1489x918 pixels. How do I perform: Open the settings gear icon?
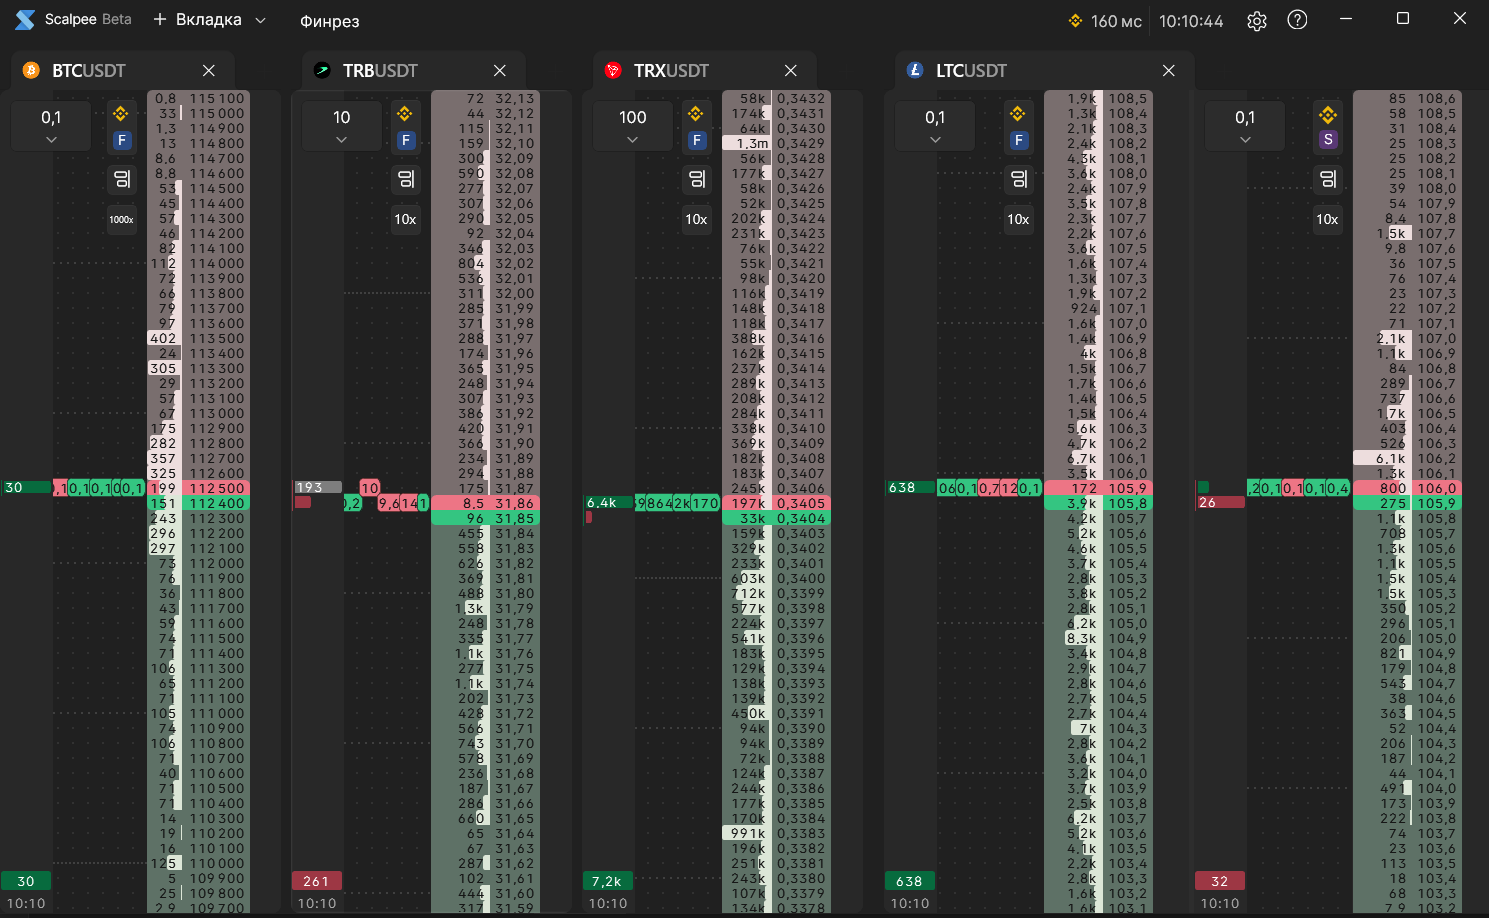[1257, 21]
